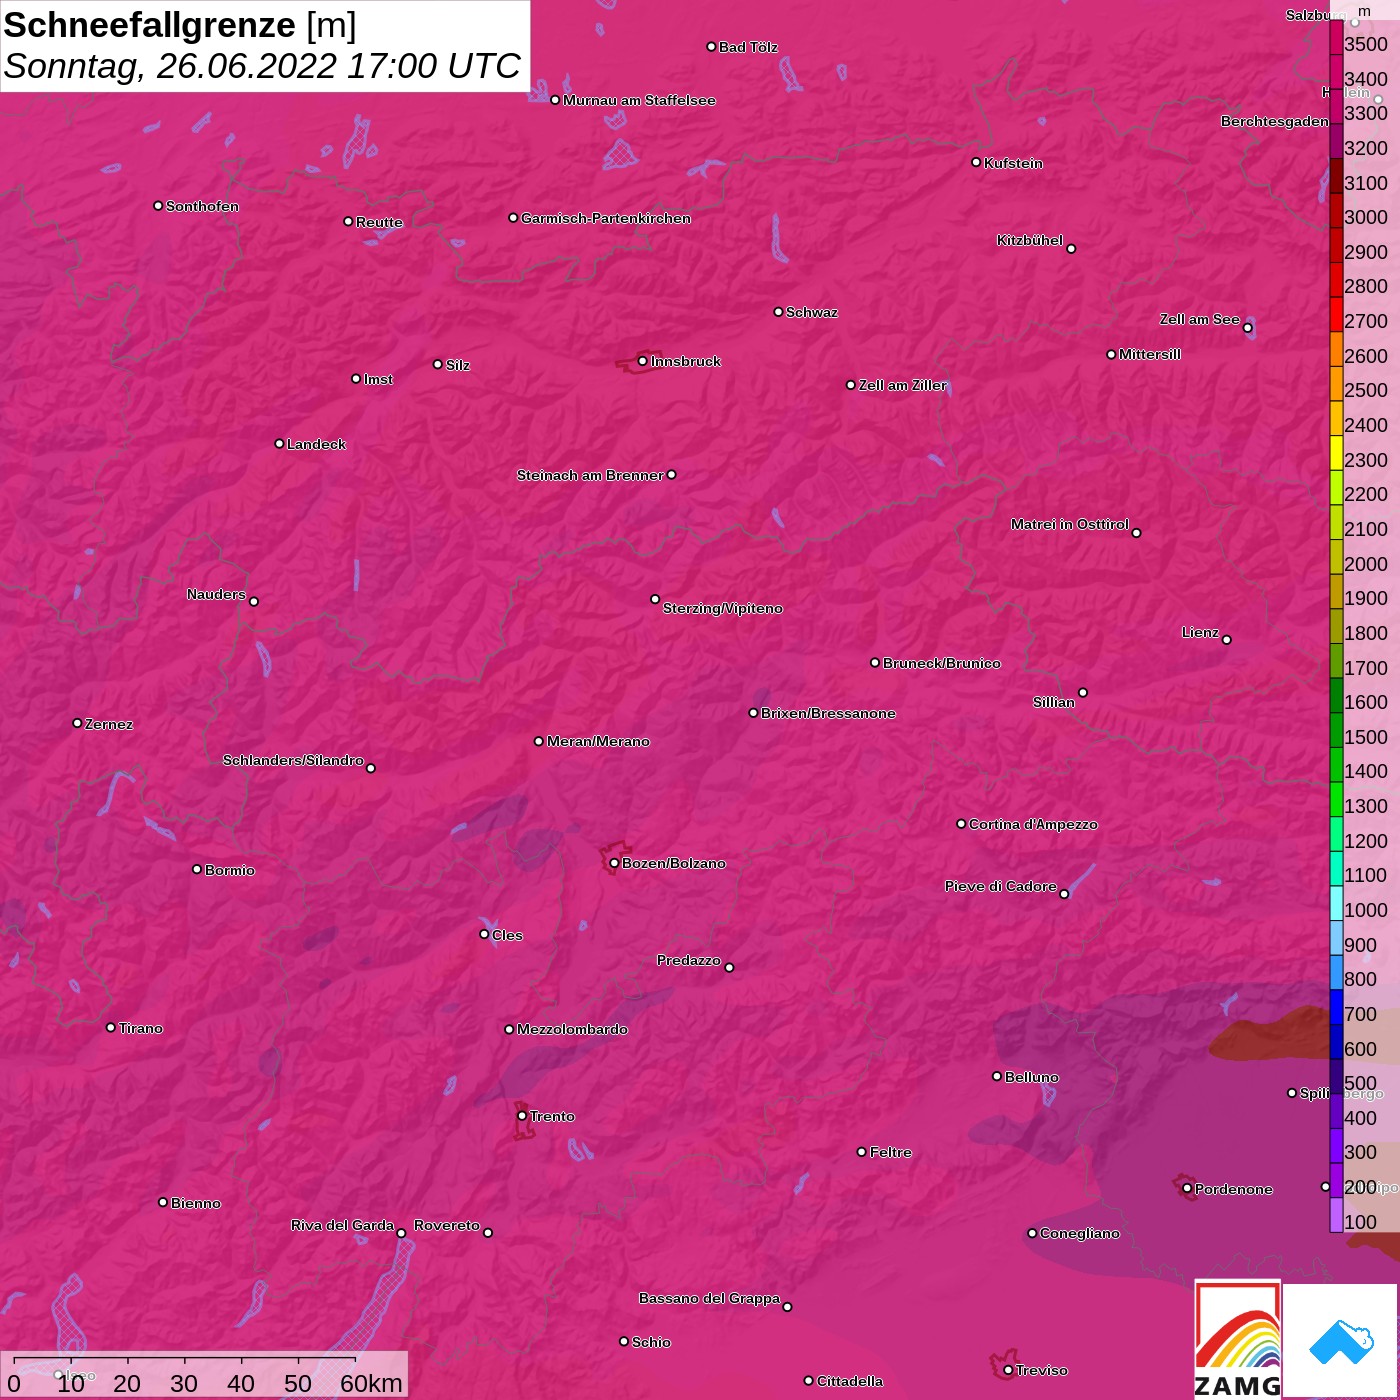This screenshot has height=1400, width=1400.
Task: Click the Nauders label
Action: pyautogui.click(x=216, y=594)
